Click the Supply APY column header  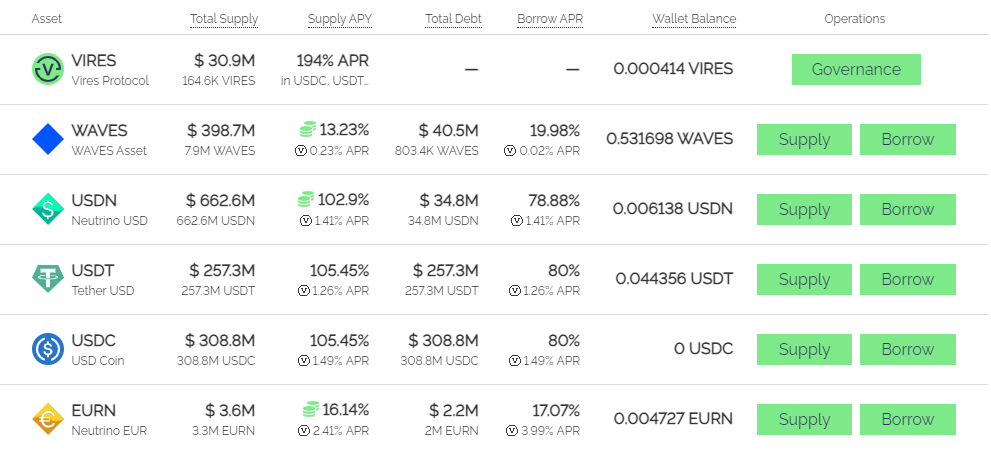pos(340,19)
